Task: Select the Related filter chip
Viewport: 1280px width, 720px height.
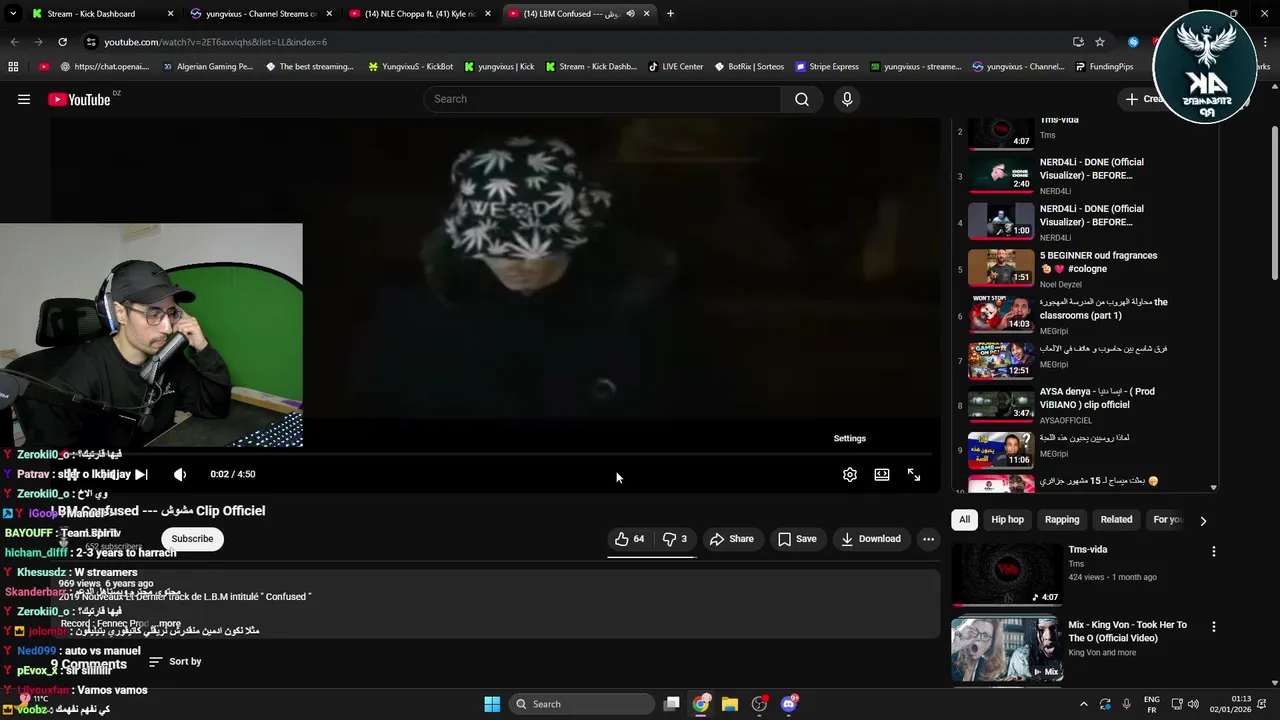Action: tap(1116, 520)
